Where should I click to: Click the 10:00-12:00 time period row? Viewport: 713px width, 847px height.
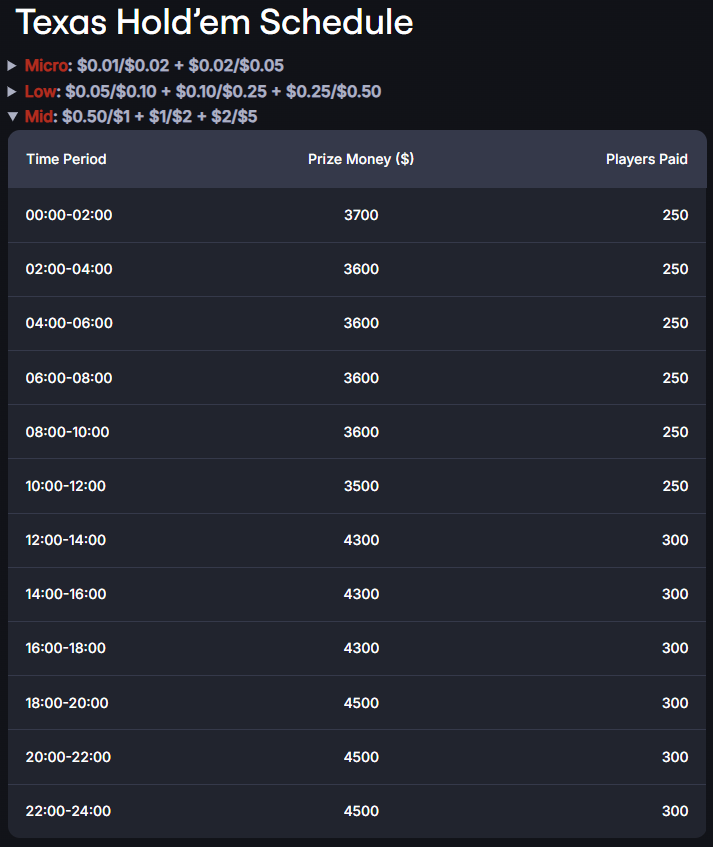tap(357, 486)
